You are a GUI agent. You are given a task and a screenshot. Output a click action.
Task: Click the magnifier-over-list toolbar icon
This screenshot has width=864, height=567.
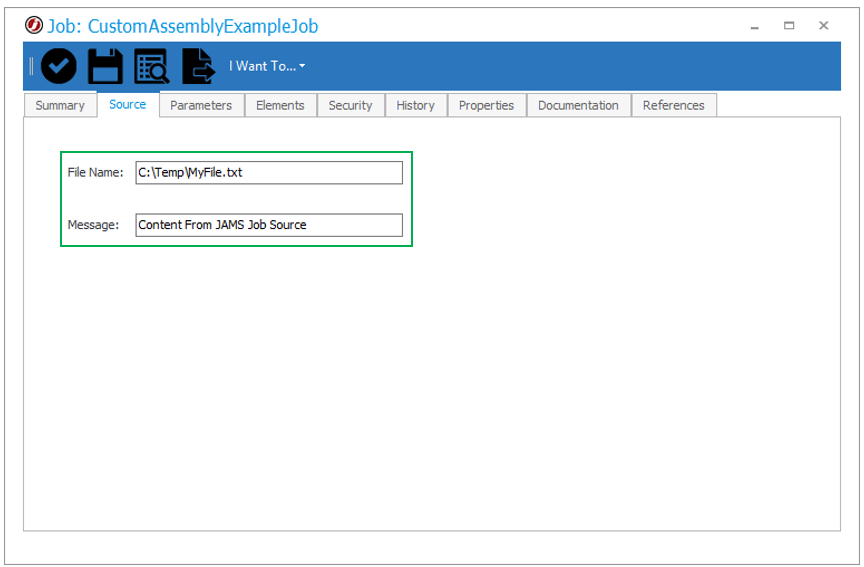(x=152, y=66)
